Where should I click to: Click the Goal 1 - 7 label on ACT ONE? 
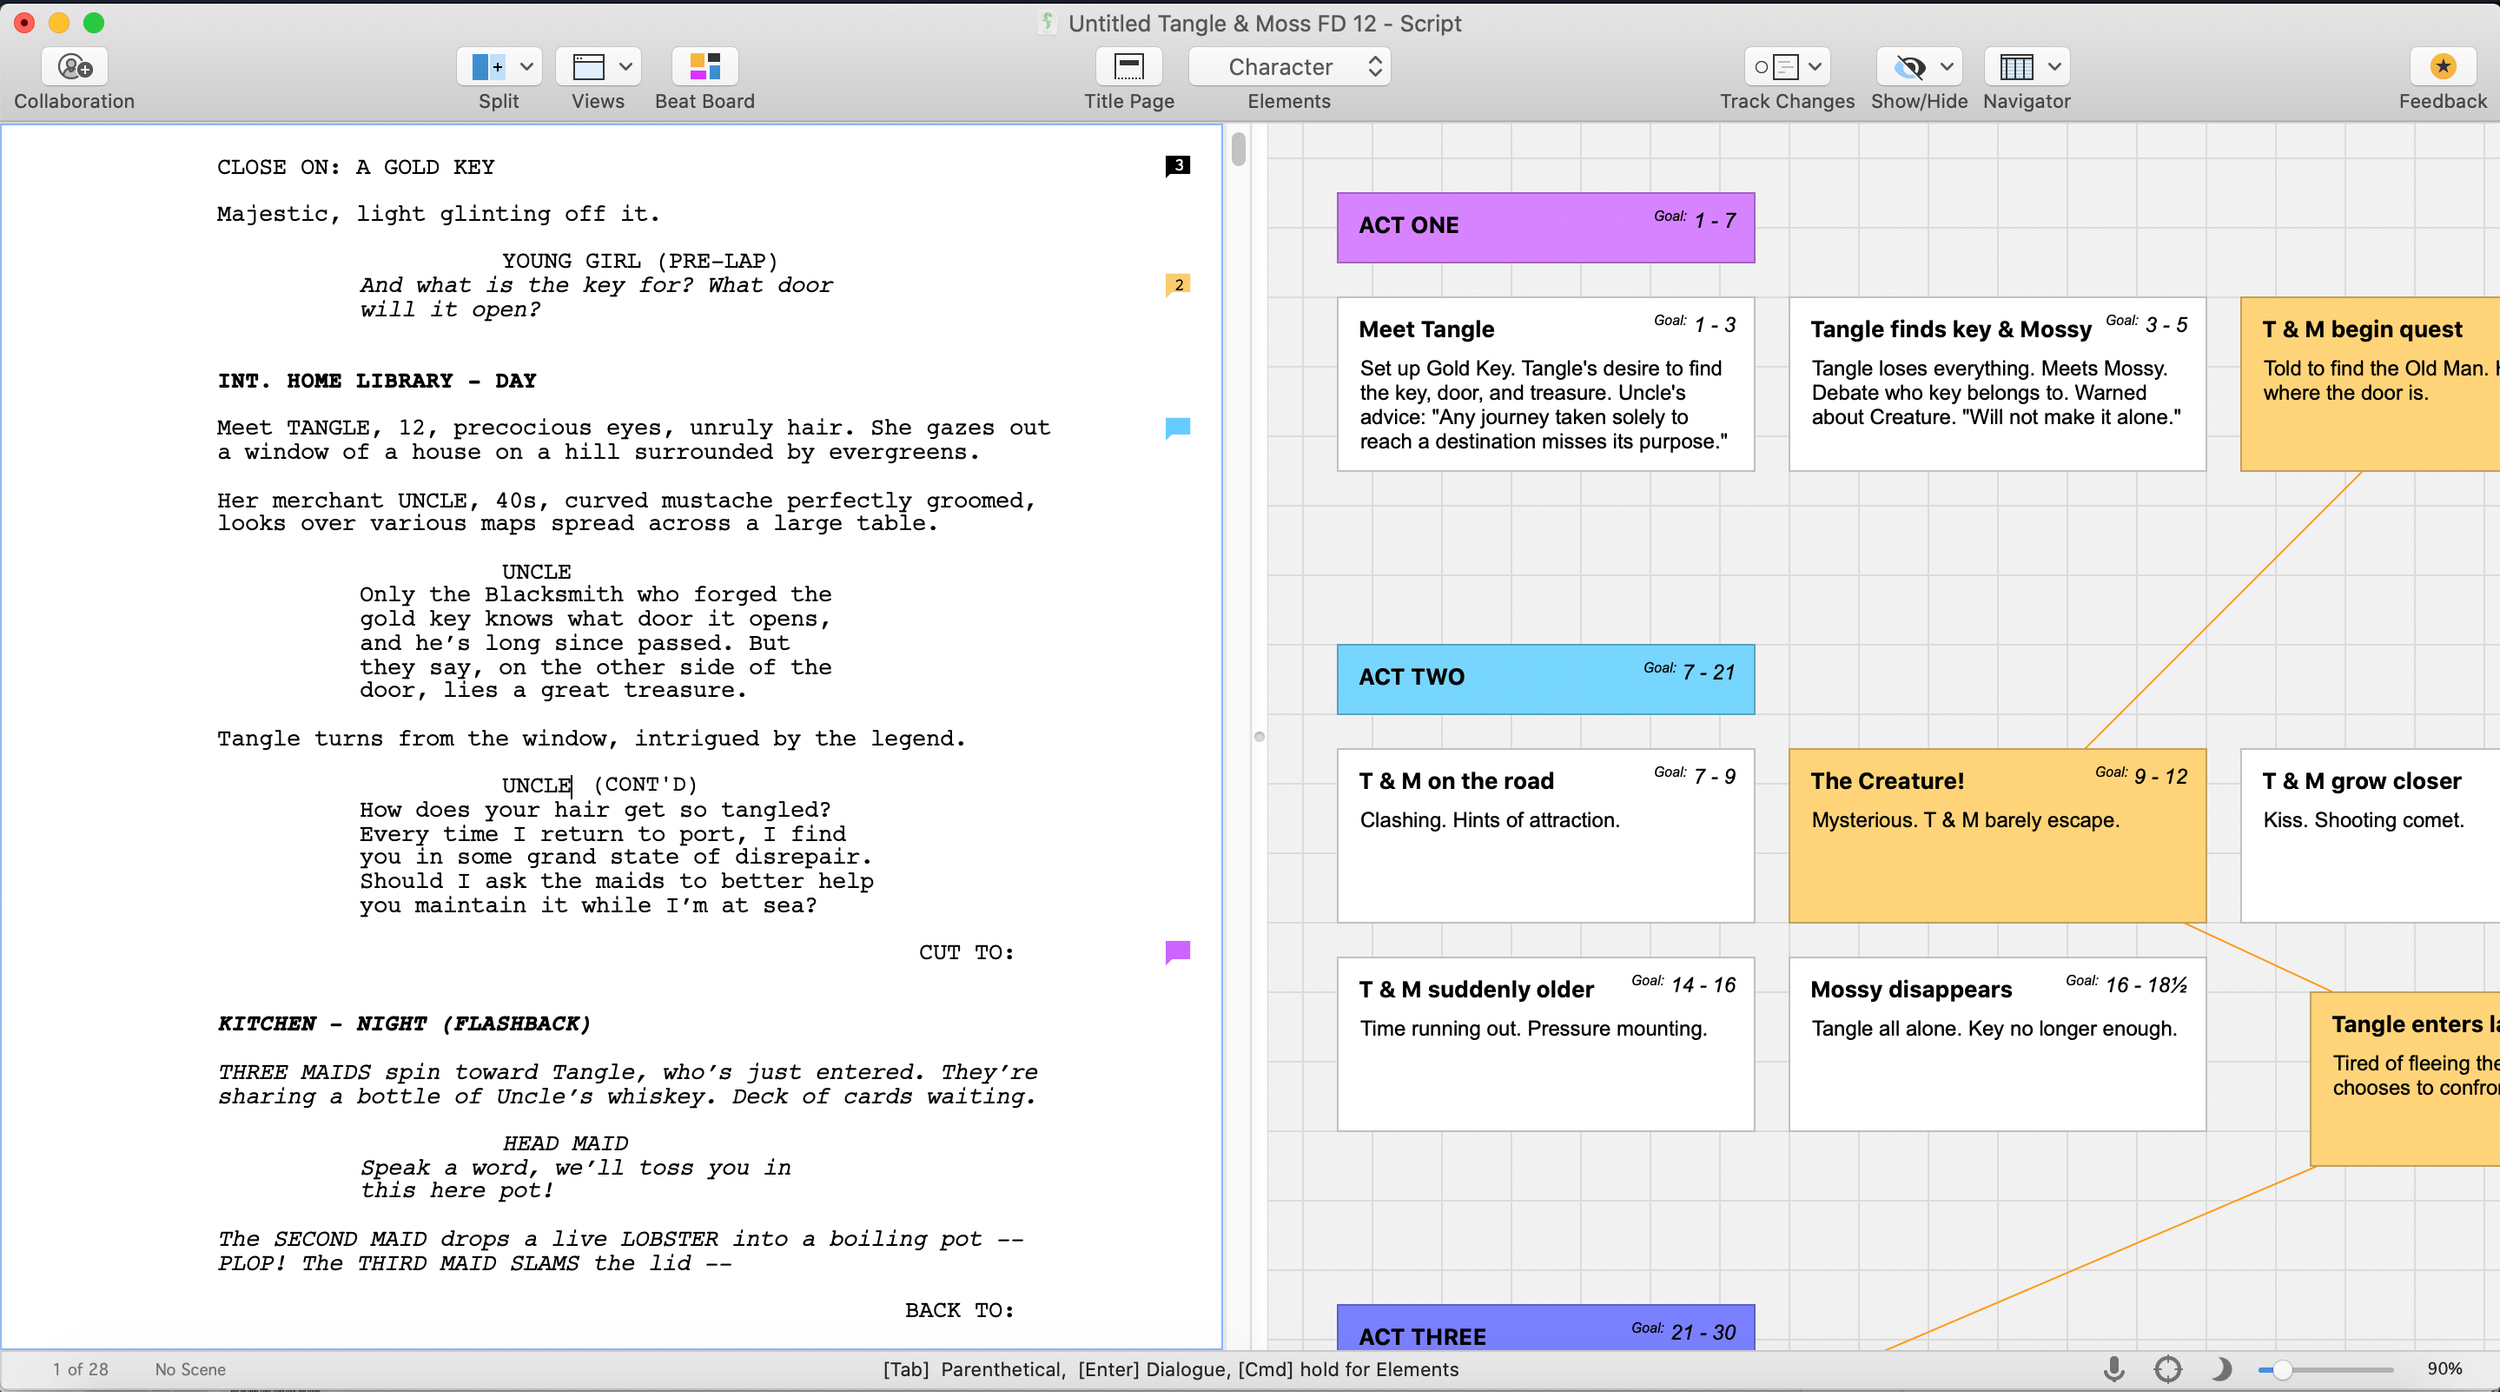click(1695, 220)
